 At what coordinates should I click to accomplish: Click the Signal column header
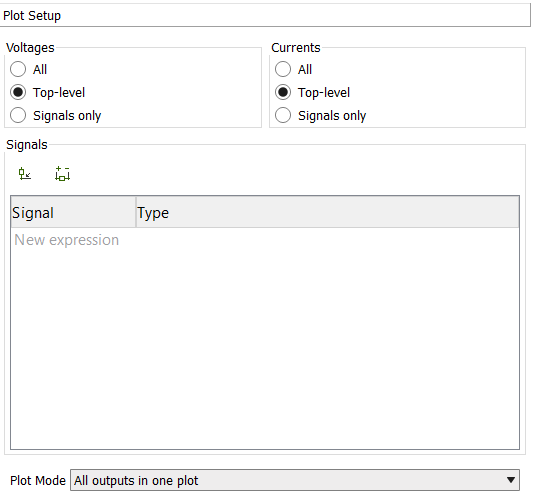point(73,212)
